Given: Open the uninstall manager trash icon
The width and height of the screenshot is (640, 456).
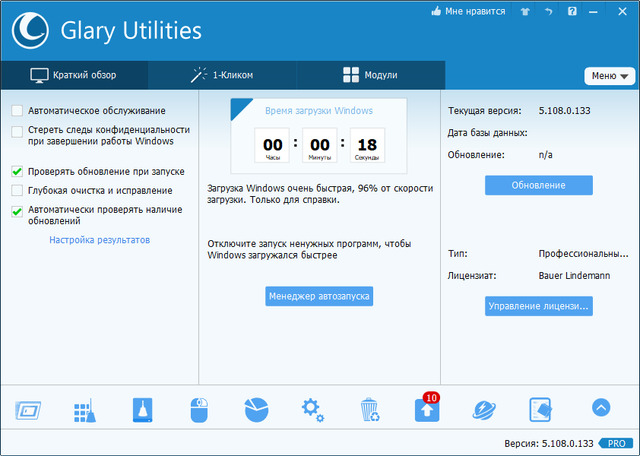Looking at the screenshot, I should pos(370,410).
